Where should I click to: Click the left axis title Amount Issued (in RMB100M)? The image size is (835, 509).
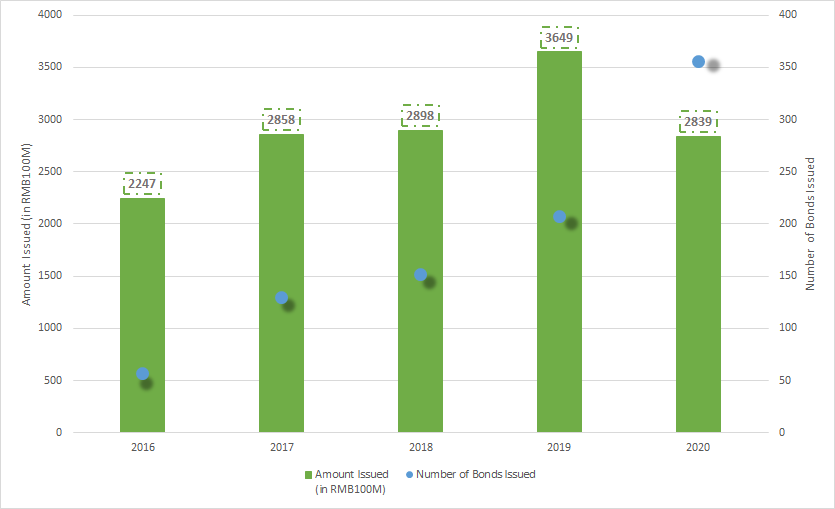click(x=27, y=224)
